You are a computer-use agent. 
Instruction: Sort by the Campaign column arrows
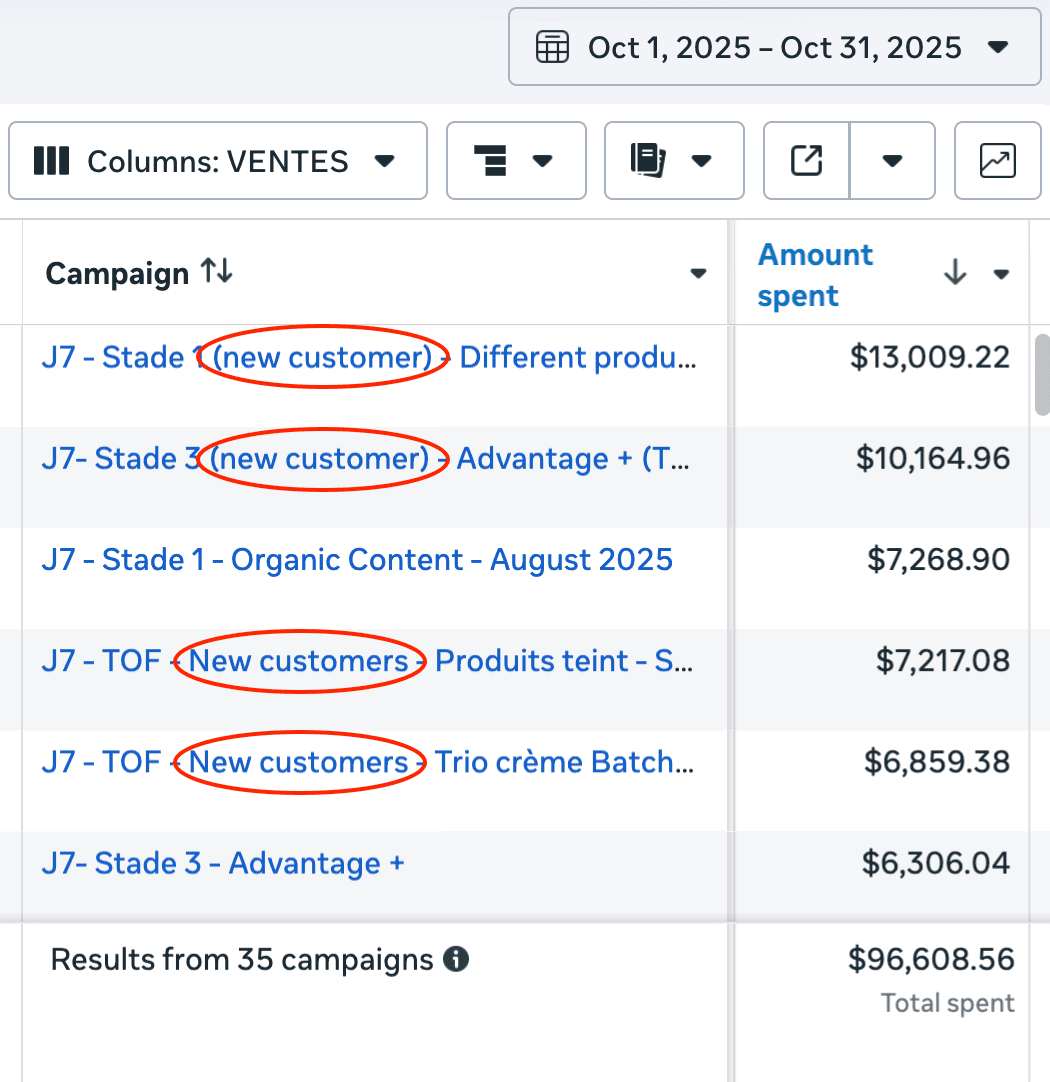216,271
